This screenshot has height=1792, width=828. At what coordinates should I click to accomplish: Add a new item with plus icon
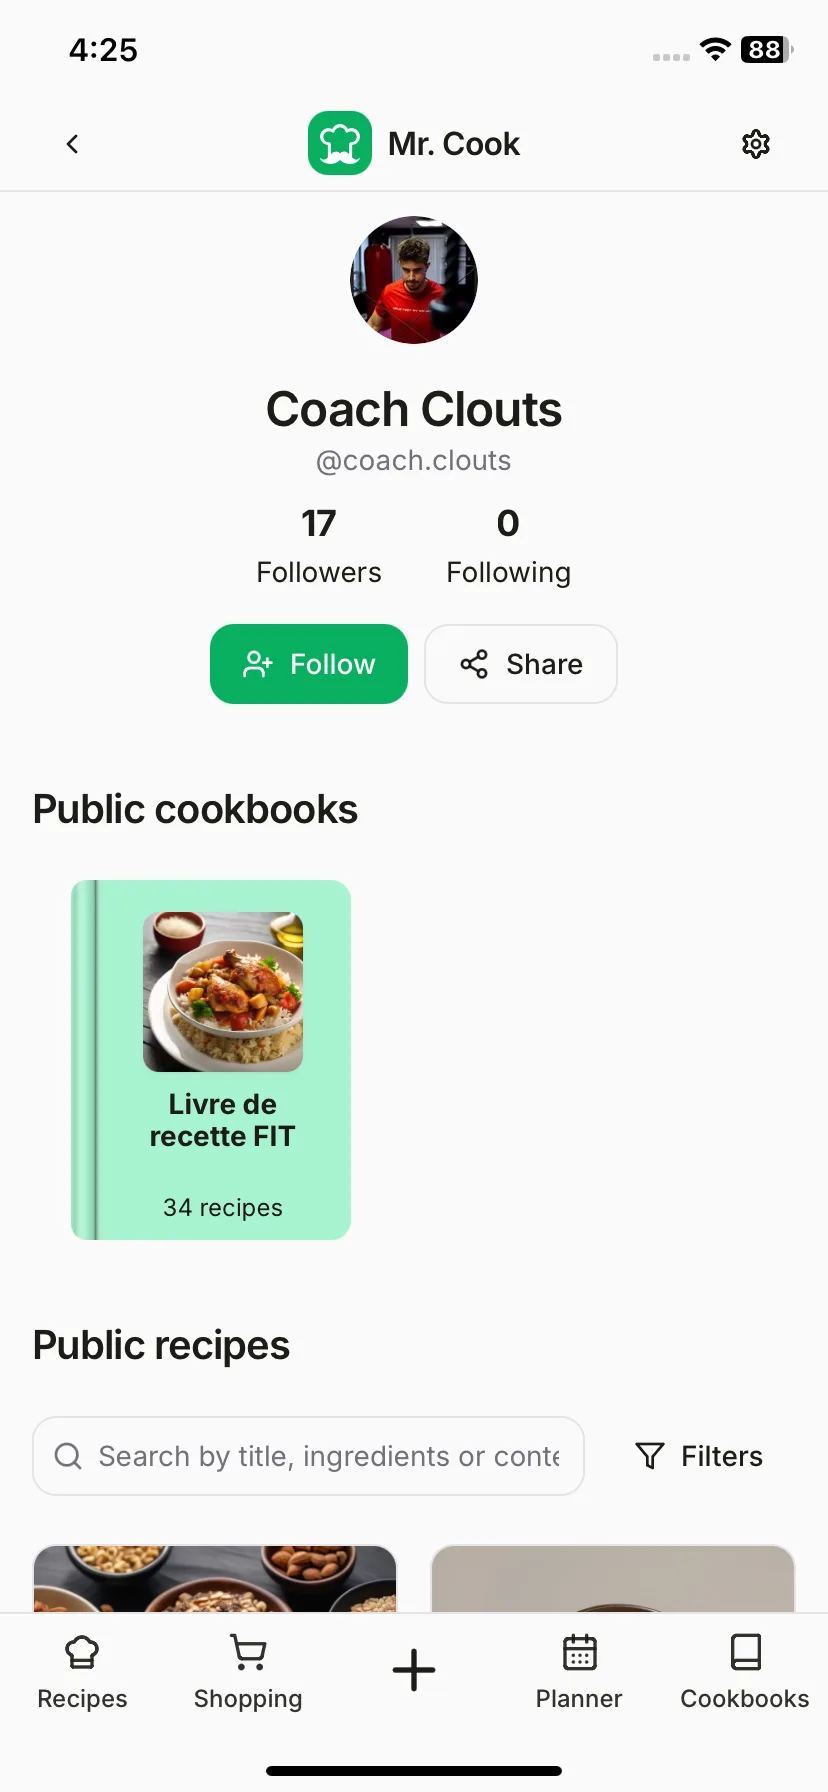point(414,1670)
